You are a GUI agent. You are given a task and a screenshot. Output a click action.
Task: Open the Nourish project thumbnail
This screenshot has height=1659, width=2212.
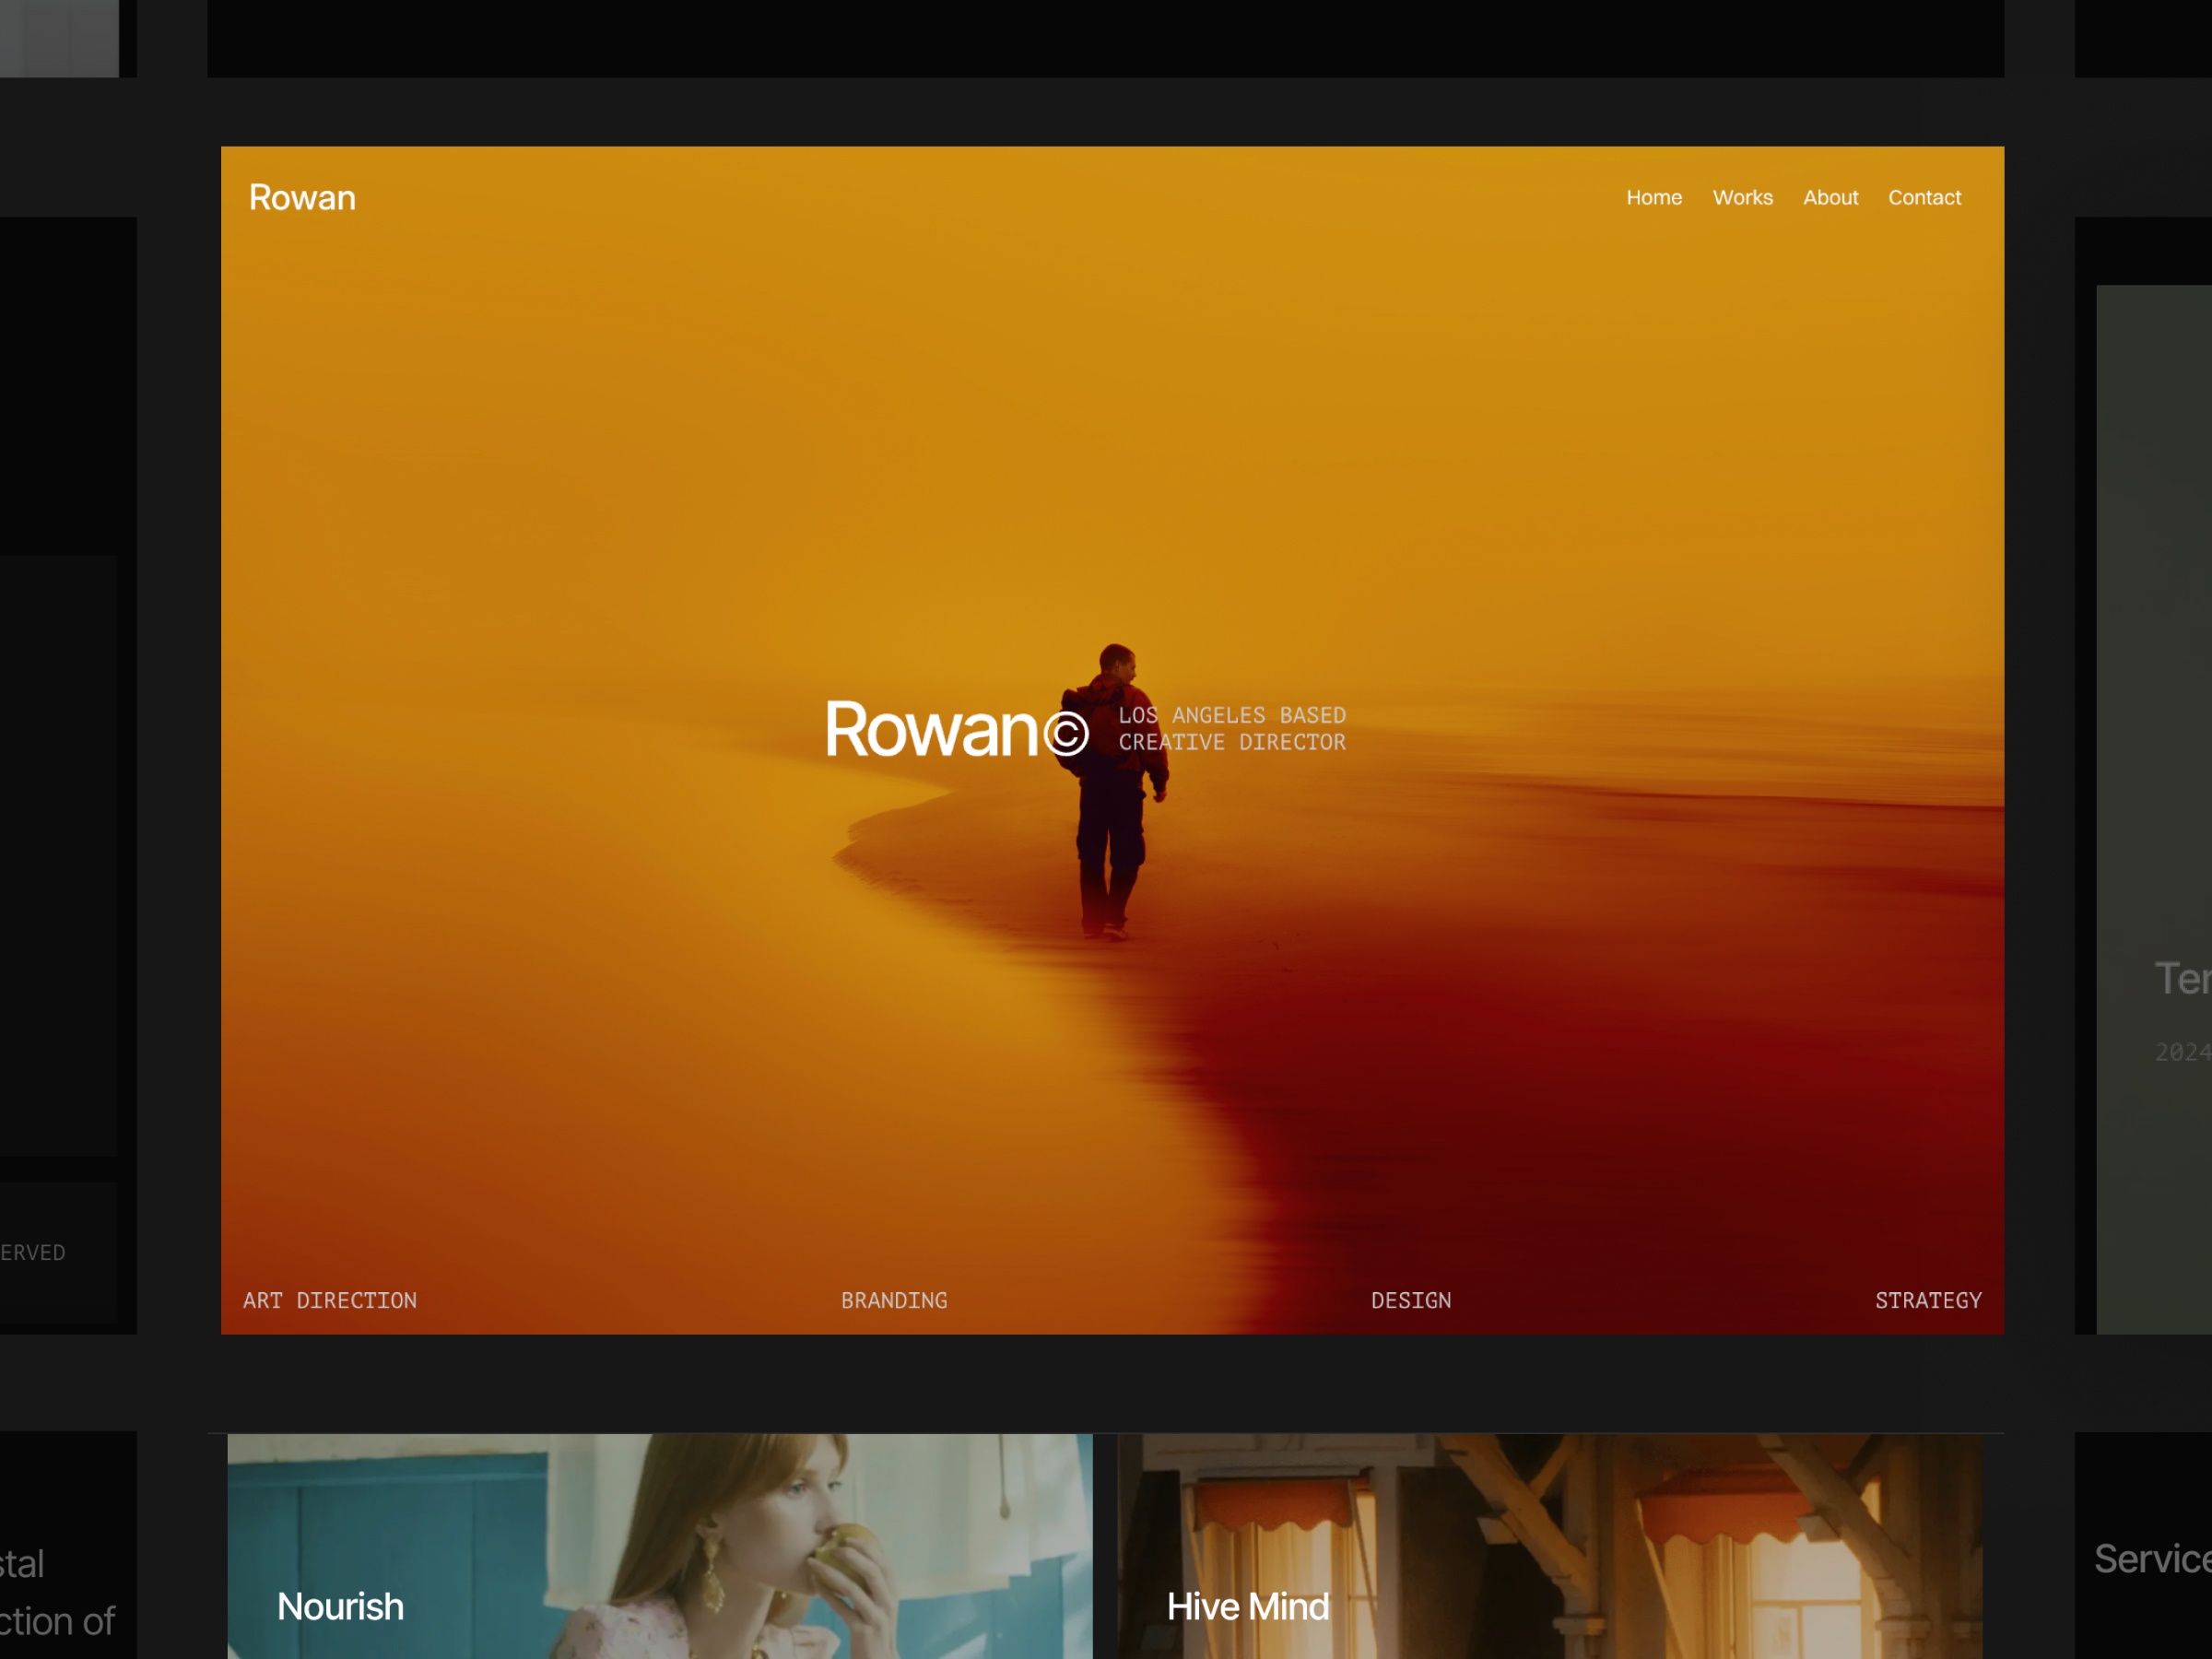pyautogui.click(x=660, y=1545)
